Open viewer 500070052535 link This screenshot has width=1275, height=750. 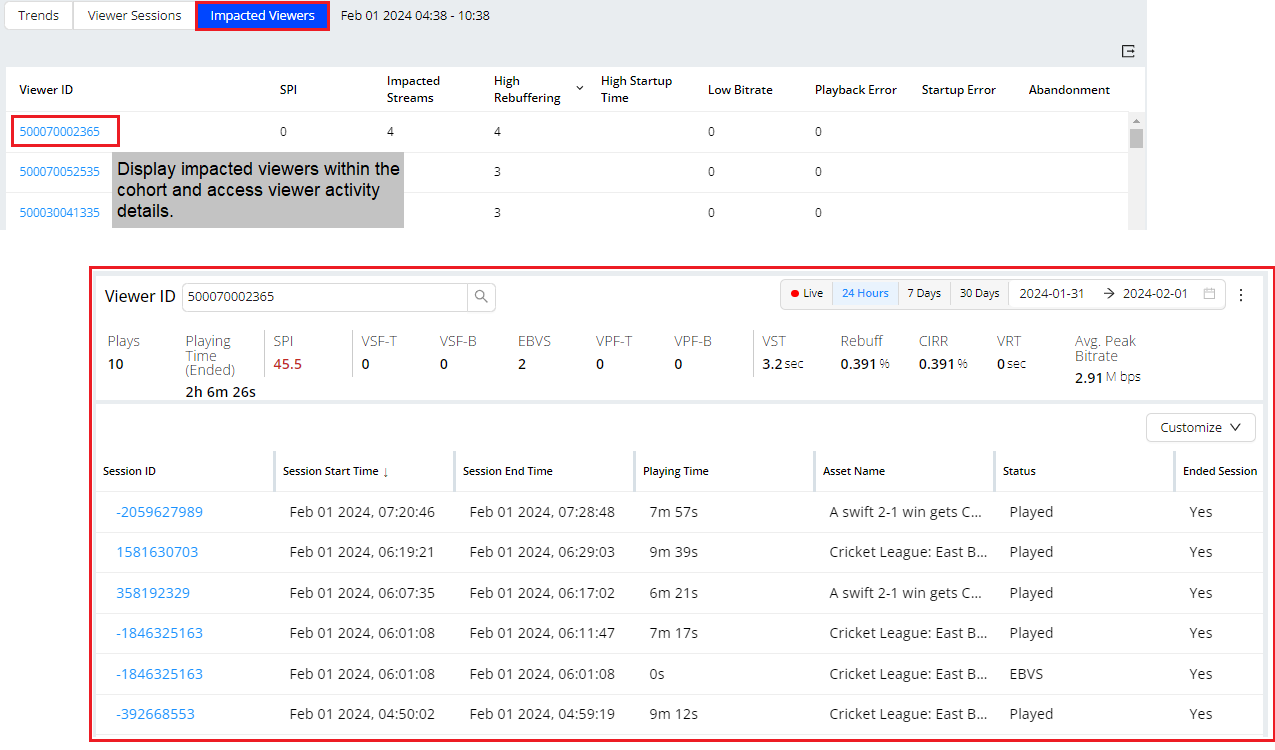click(x=60, y=171)
